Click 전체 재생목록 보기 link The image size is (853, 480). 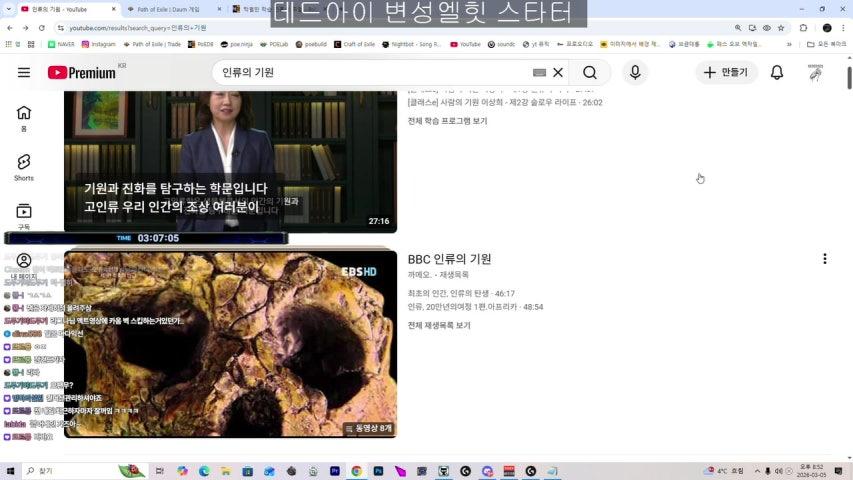[x=439, y=325]
